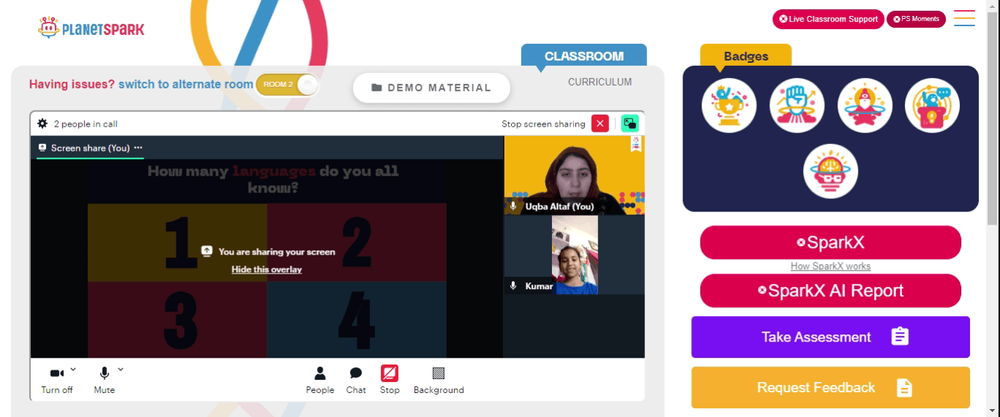Click Take Assessment button
The width and height of the screenshot is (1000, 417).
click(x=830, y=337)
